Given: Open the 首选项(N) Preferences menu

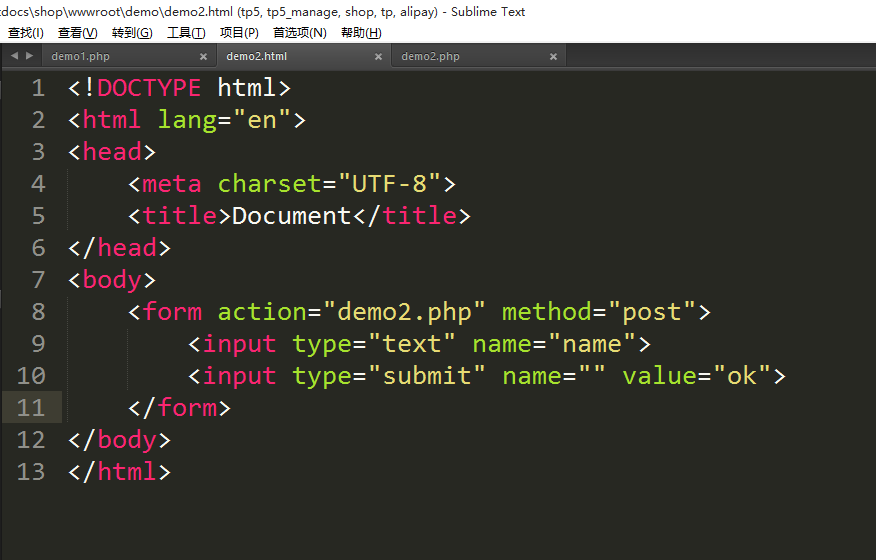Looking at the screenshot, I should (x=299, y=33).
